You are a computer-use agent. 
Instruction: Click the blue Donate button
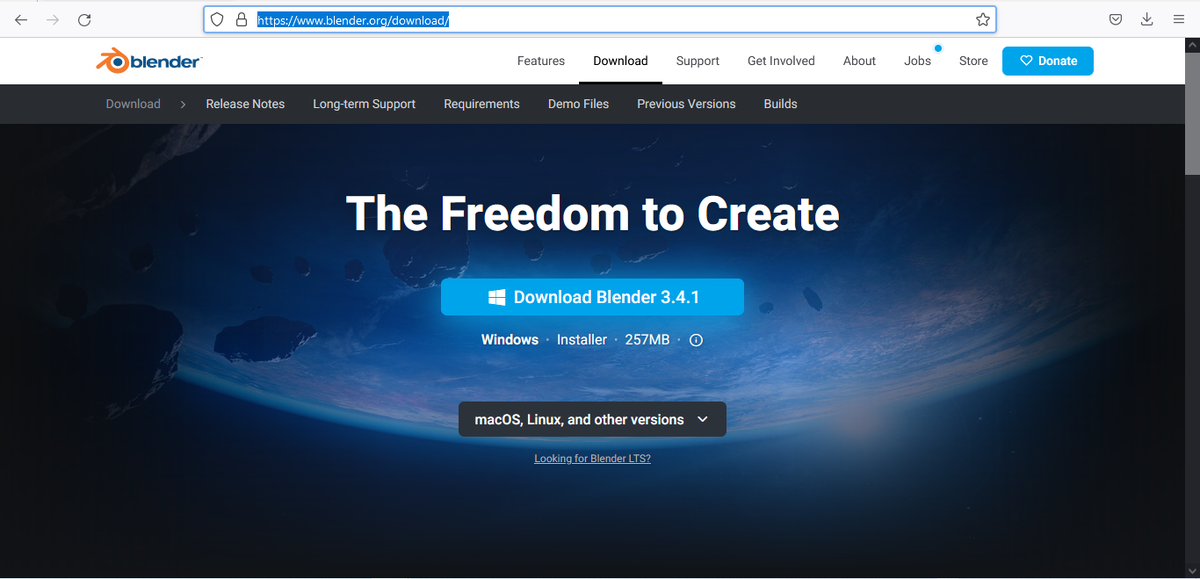click(x=1048, y=61)
